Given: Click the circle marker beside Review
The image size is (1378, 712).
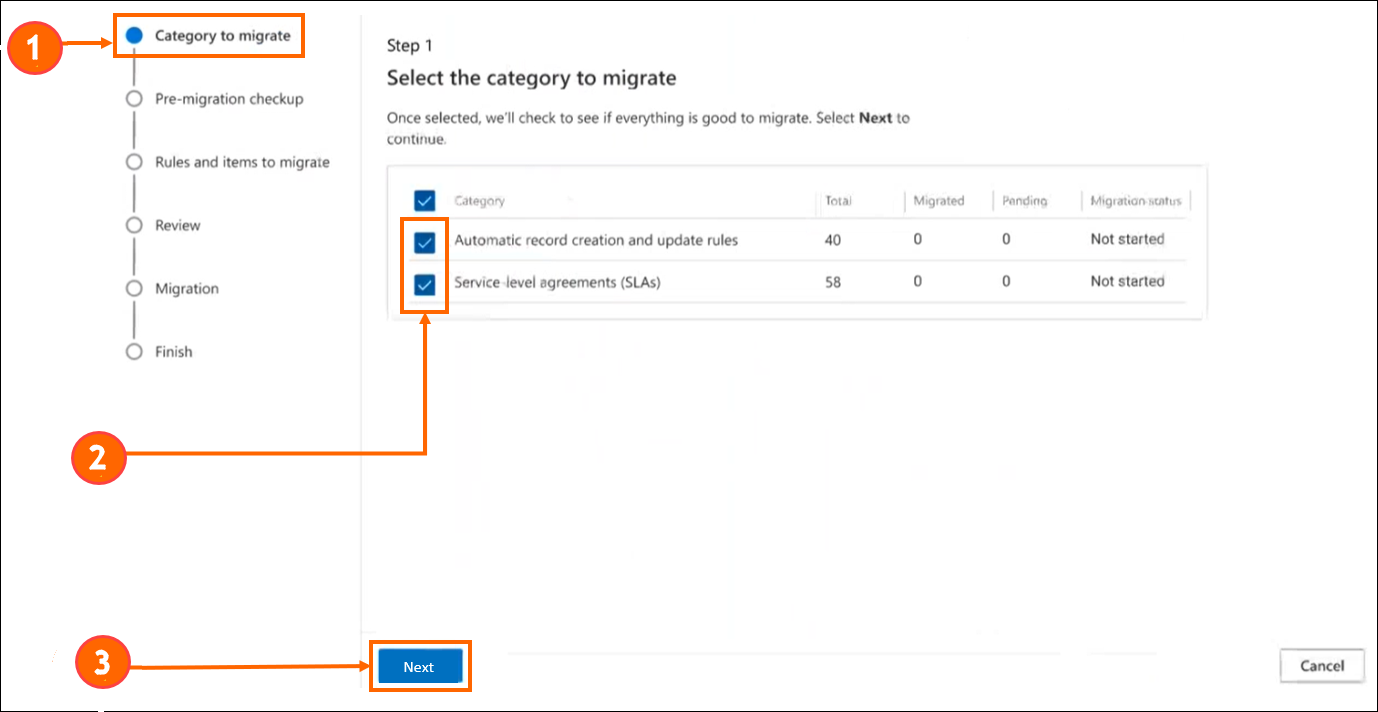Looking at the screenshot, I should click(x=134, y=225).
